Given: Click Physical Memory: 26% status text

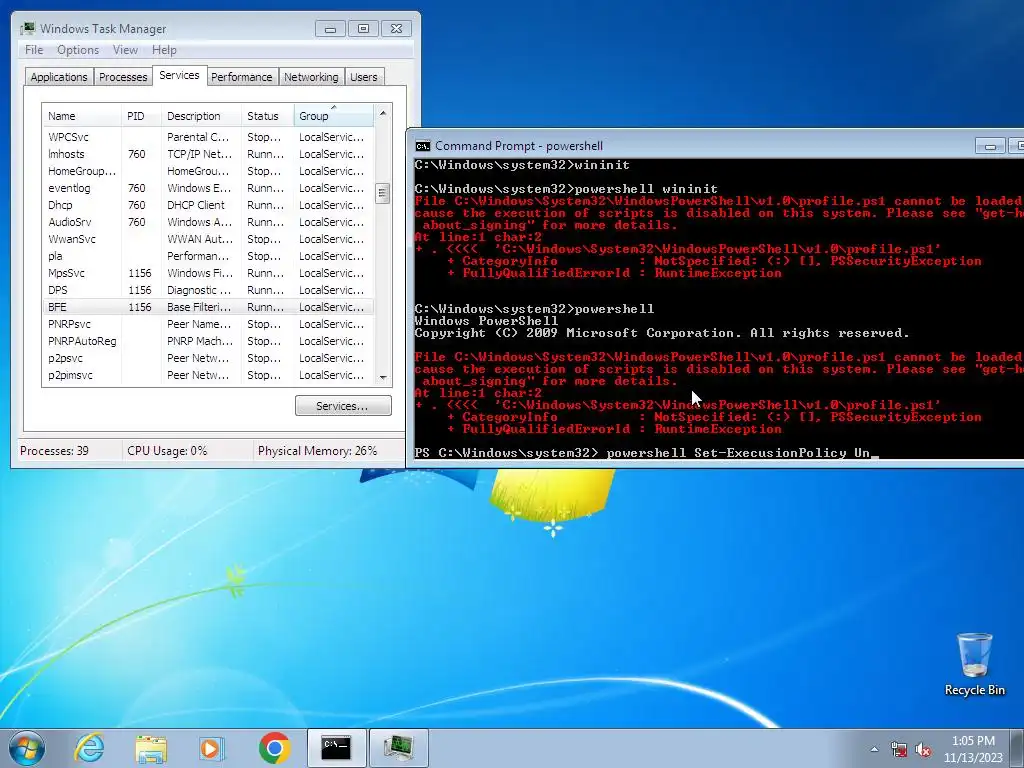Looking at the screenshot, I should tap(317, 451).
